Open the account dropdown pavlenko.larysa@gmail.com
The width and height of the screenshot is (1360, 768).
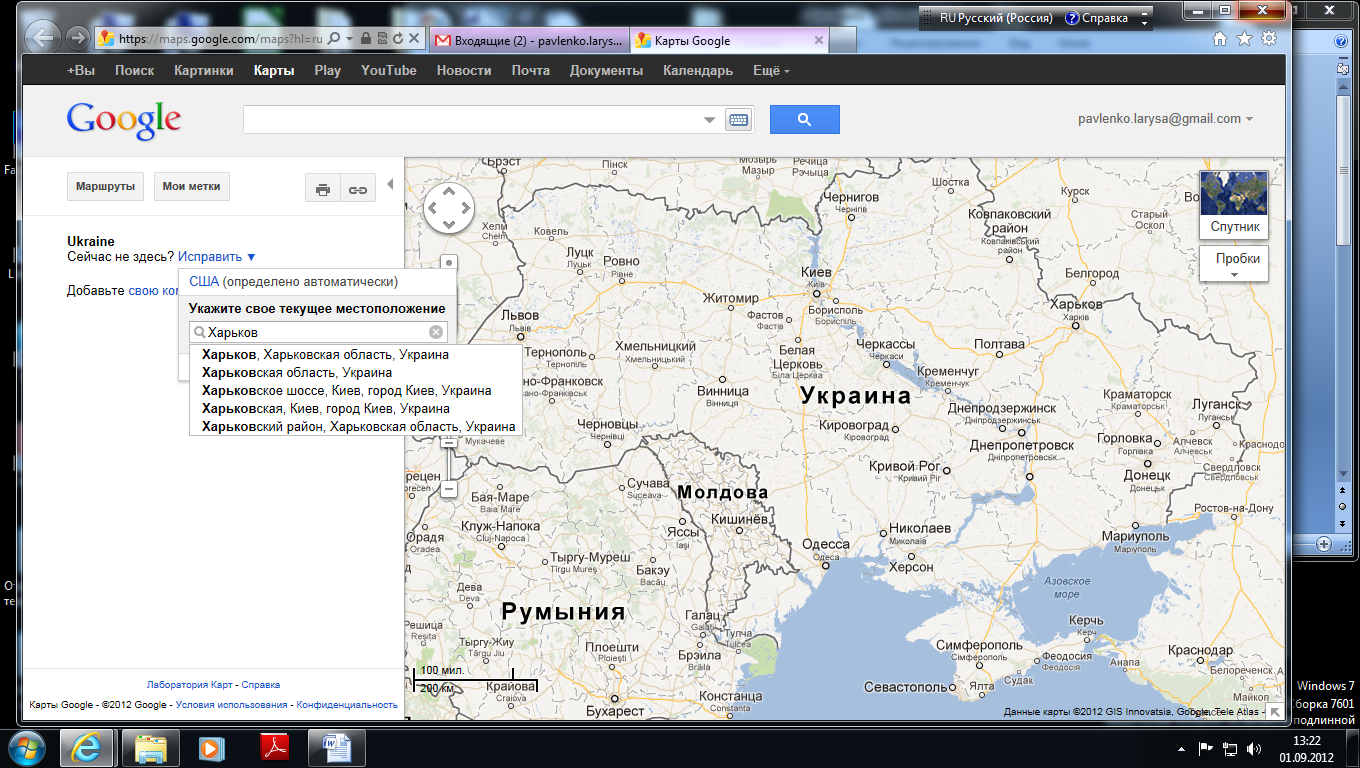[x=1165, y=119]
